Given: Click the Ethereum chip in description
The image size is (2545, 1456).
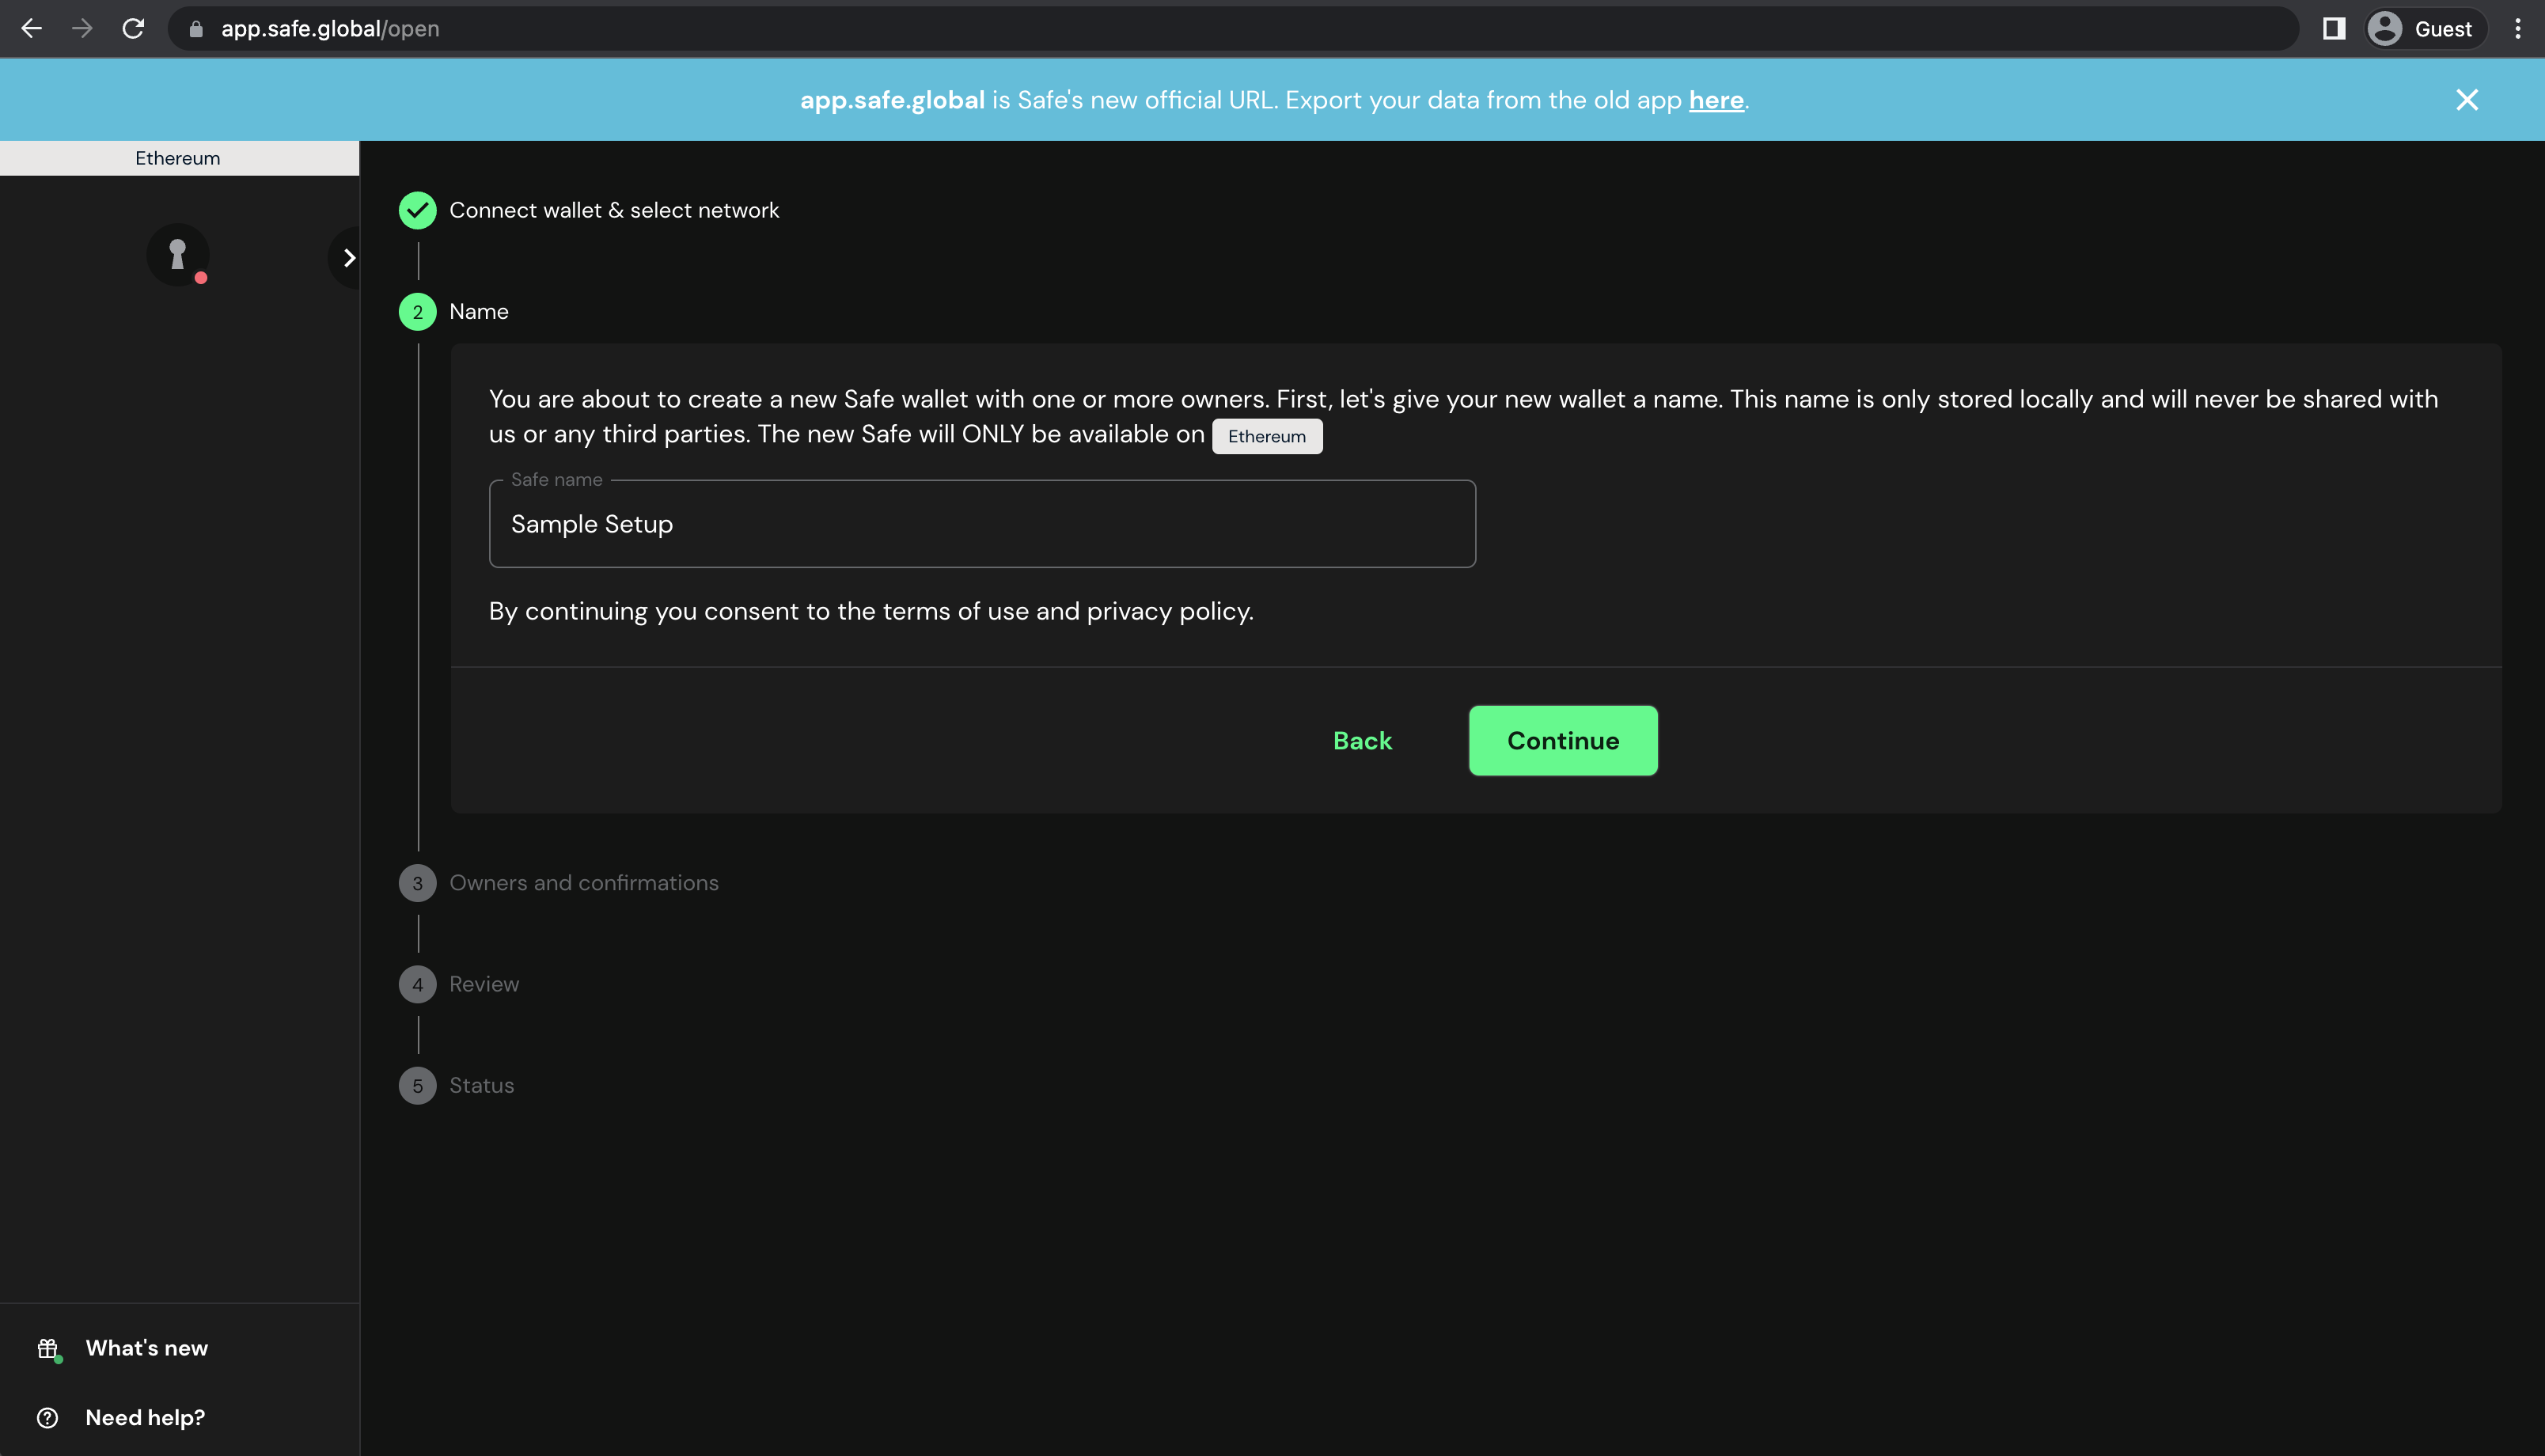Looking at the screenshot, I should coord(1267,436).
